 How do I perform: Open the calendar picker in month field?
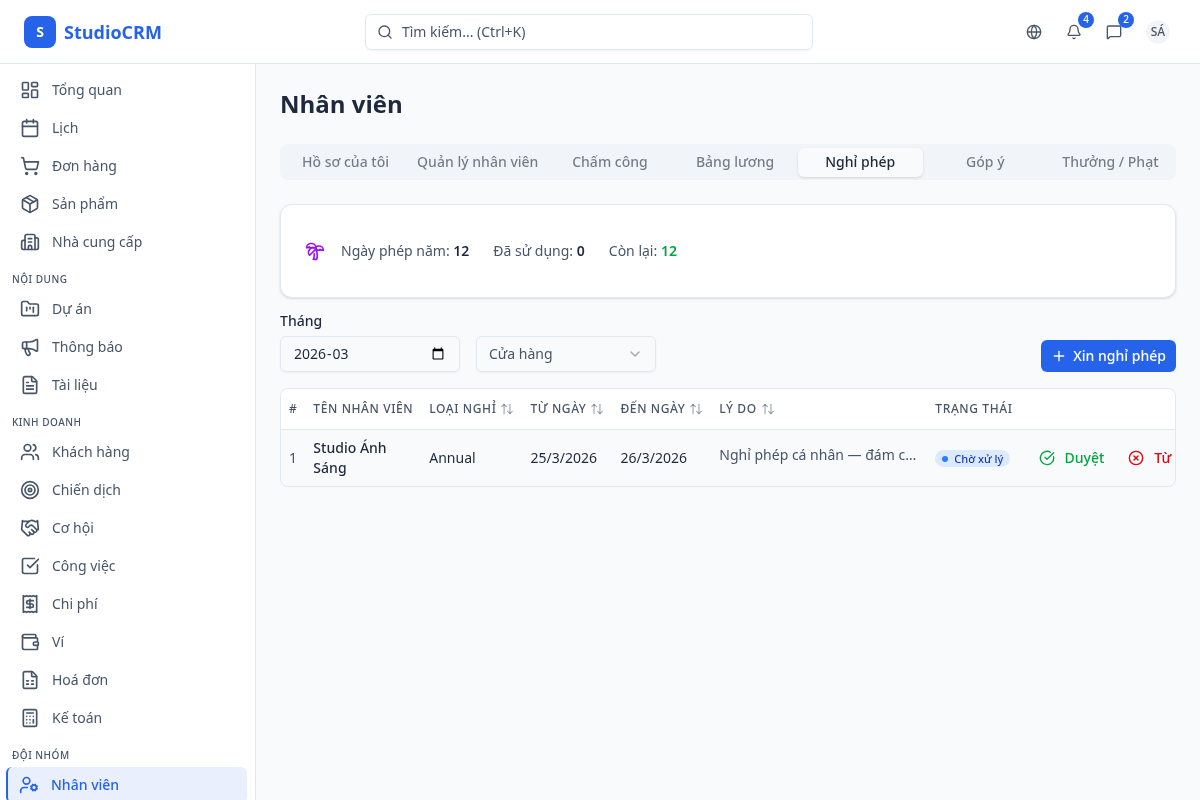438,354
